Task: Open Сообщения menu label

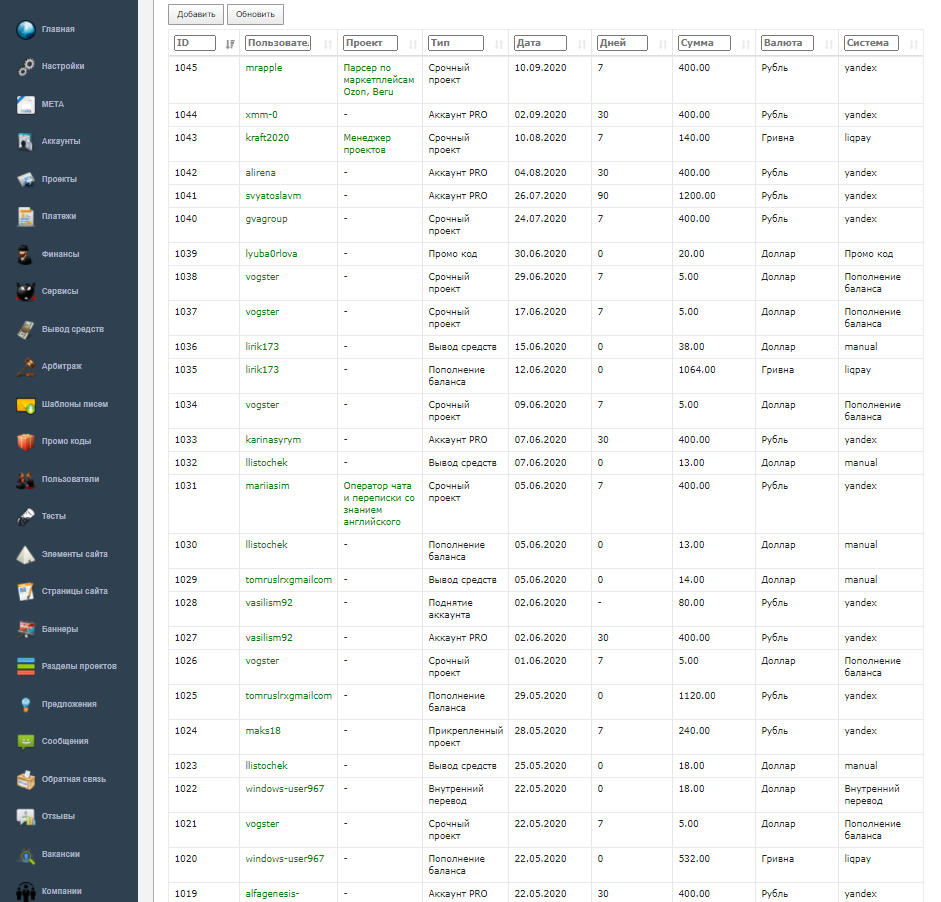Action: [65, 742]
